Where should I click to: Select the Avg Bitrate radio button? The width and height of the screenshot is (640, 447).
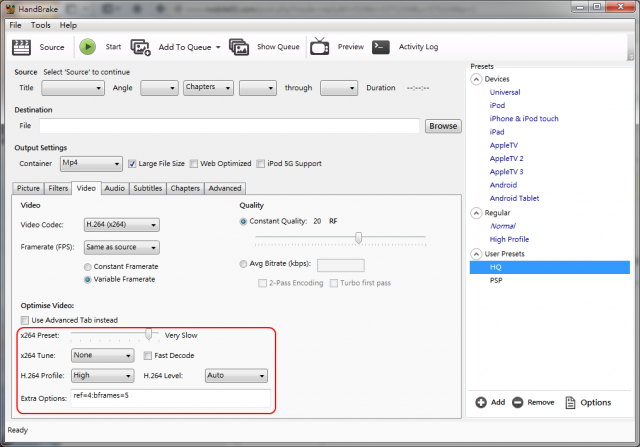coord(243,264)
